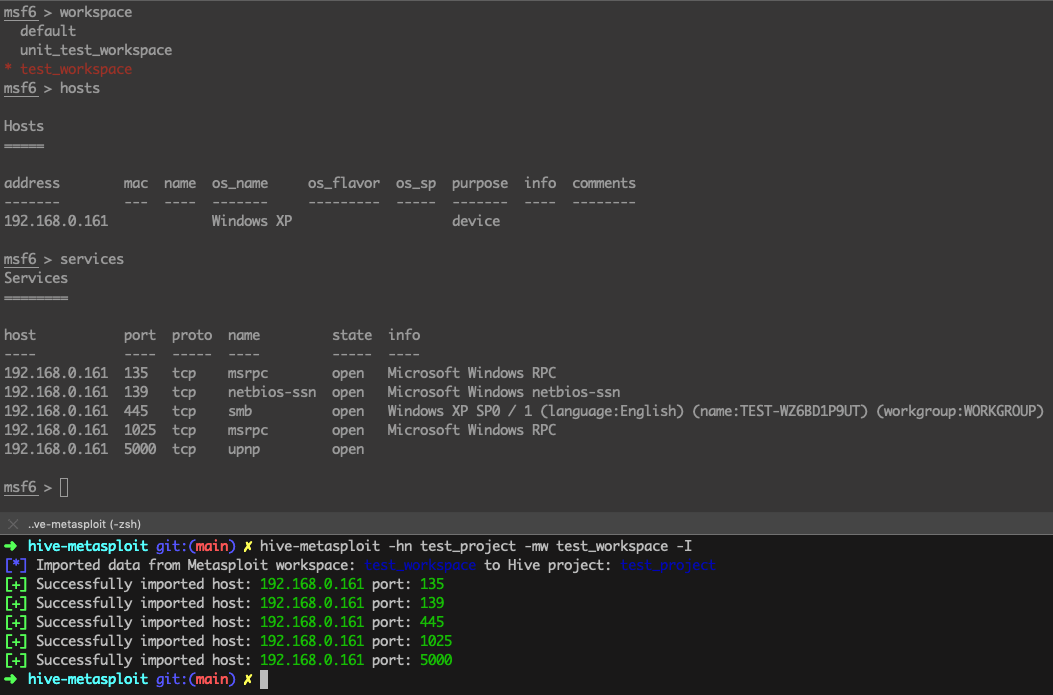The height and width of the screenshot is (695, 1053).
Task: Click '(name:TEST-WZ6BD1P9UT)' in smb info
Action: click(780, 411)
